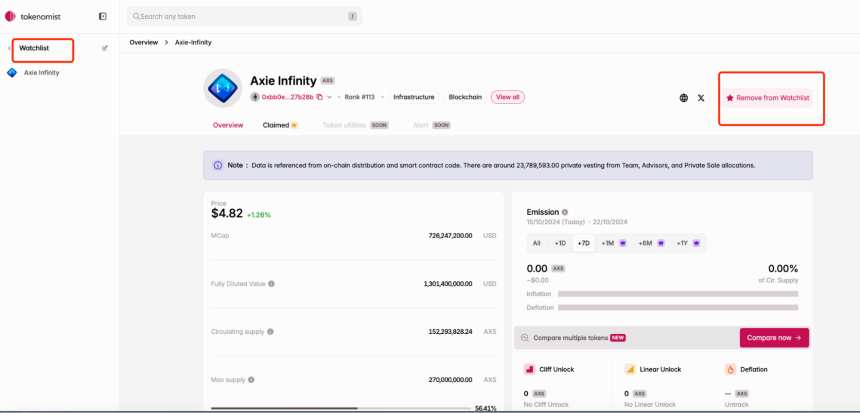Go back with the arrow beside Watchlist
Viewport: 860px width, 413px height.
9,48
